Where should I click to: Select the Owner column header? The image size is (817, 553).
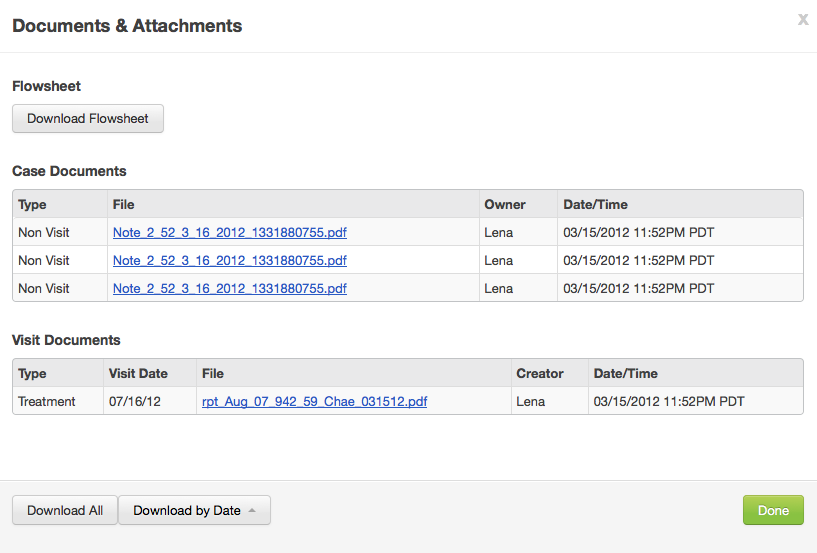tap(505, 204)
